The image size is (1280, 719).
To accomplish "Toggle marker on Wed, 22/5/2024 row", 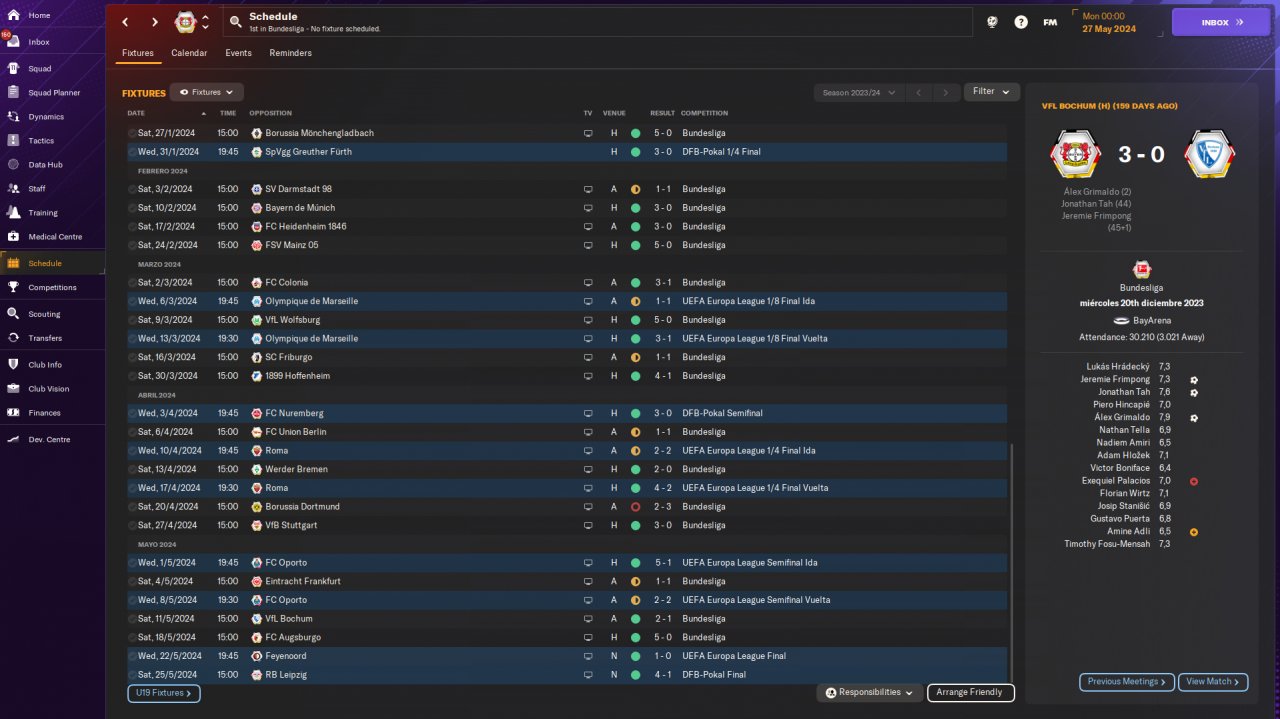I will coord(132,656).
